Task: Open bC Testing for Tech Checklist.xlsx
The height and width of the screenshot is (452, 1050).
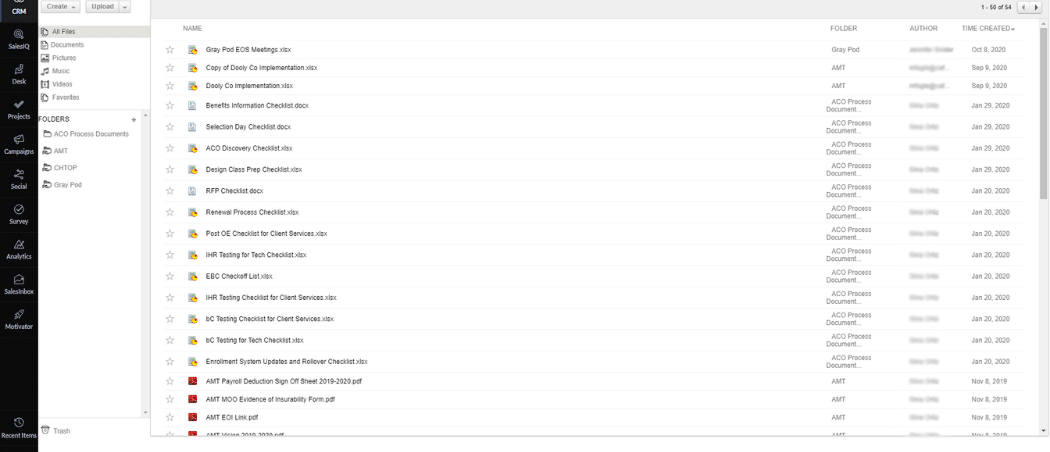Action: tap(254, 340)
